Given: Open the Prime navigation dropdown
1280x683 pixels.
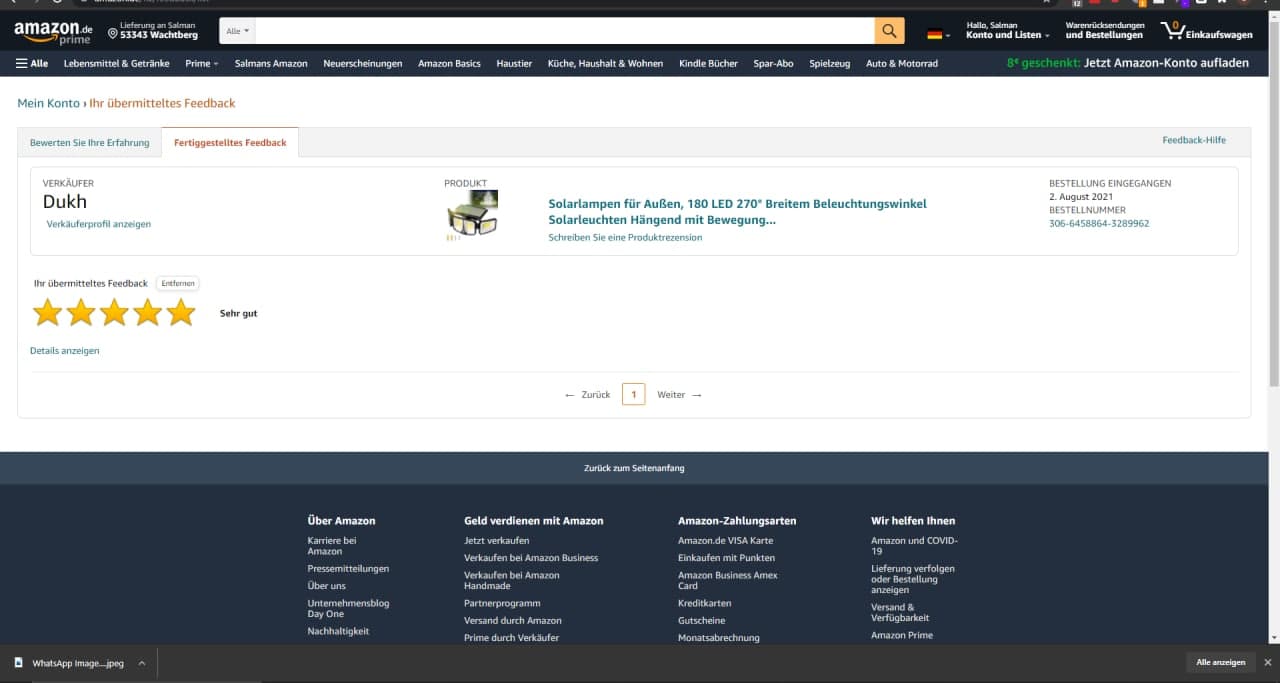Looking at the screenshot, I should 201,63.
